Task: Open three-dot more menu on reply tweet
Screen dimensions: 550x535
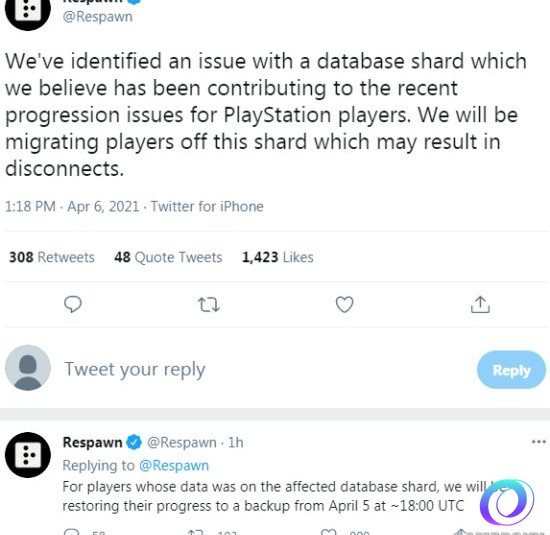Action: 539,442
